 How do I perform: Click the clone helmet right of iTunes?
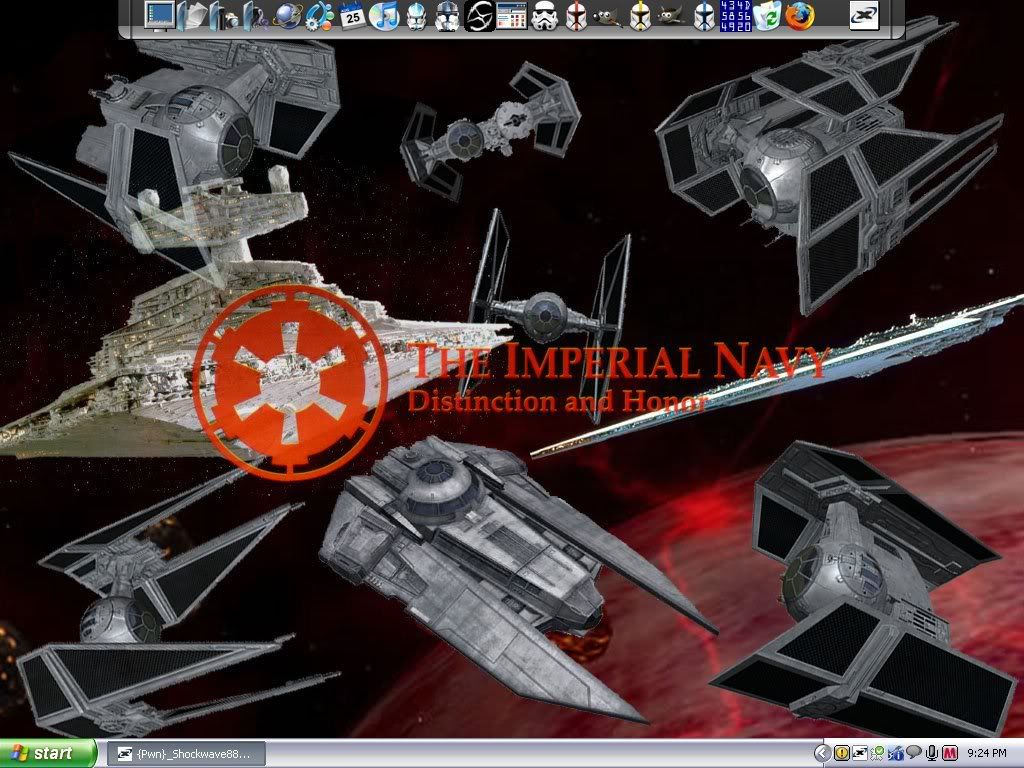pos(416,16)
